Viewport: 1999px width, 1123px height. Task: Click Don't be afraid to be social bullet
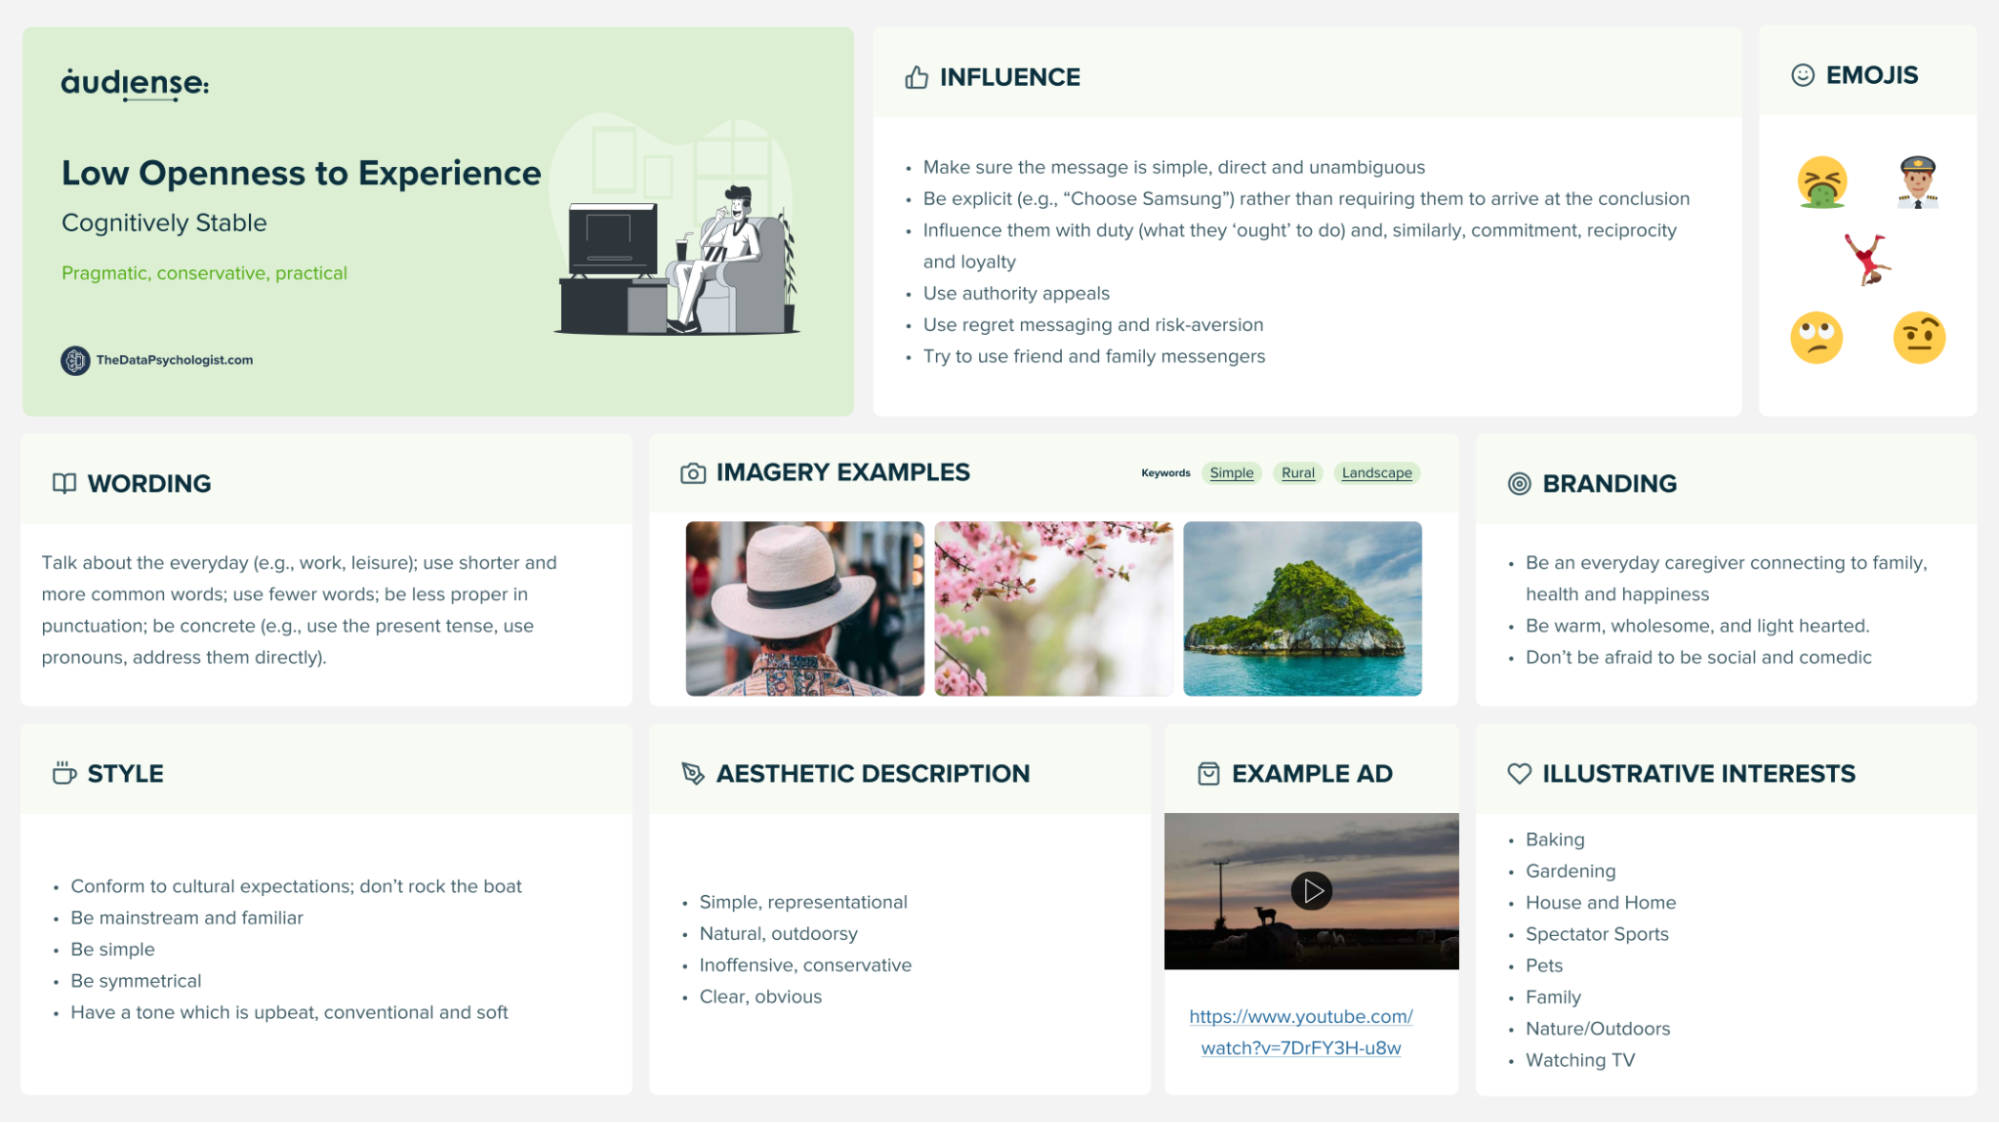1698,657
